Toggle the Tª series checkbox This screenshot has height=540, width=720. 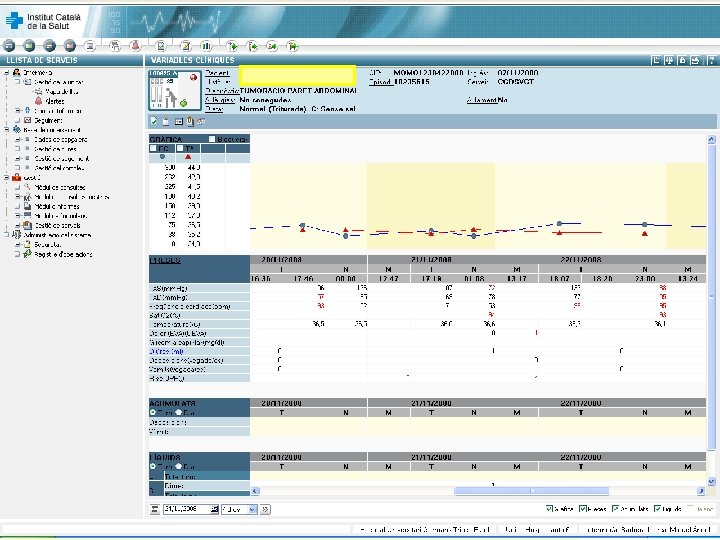point(180,148)
